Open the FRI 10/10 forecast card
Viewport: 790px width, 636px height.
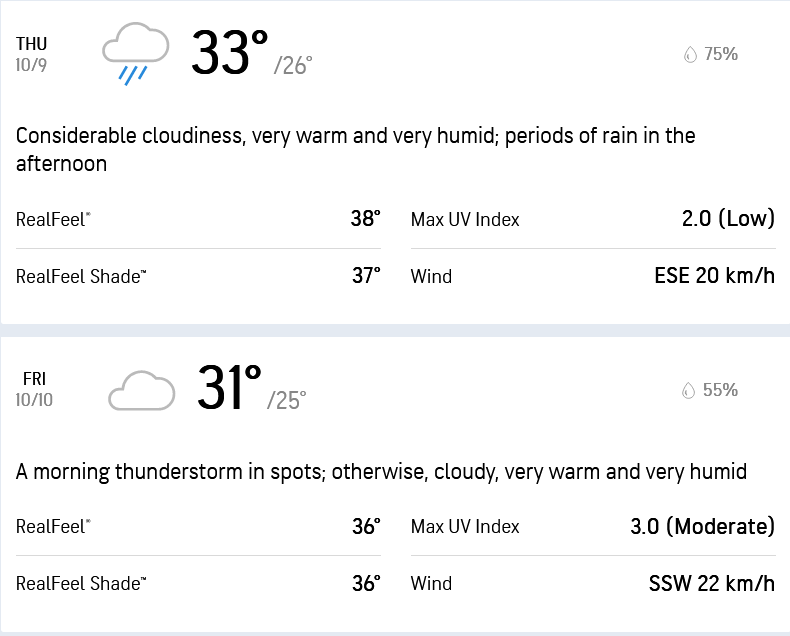pyautogui.click(x=34, y=388)
